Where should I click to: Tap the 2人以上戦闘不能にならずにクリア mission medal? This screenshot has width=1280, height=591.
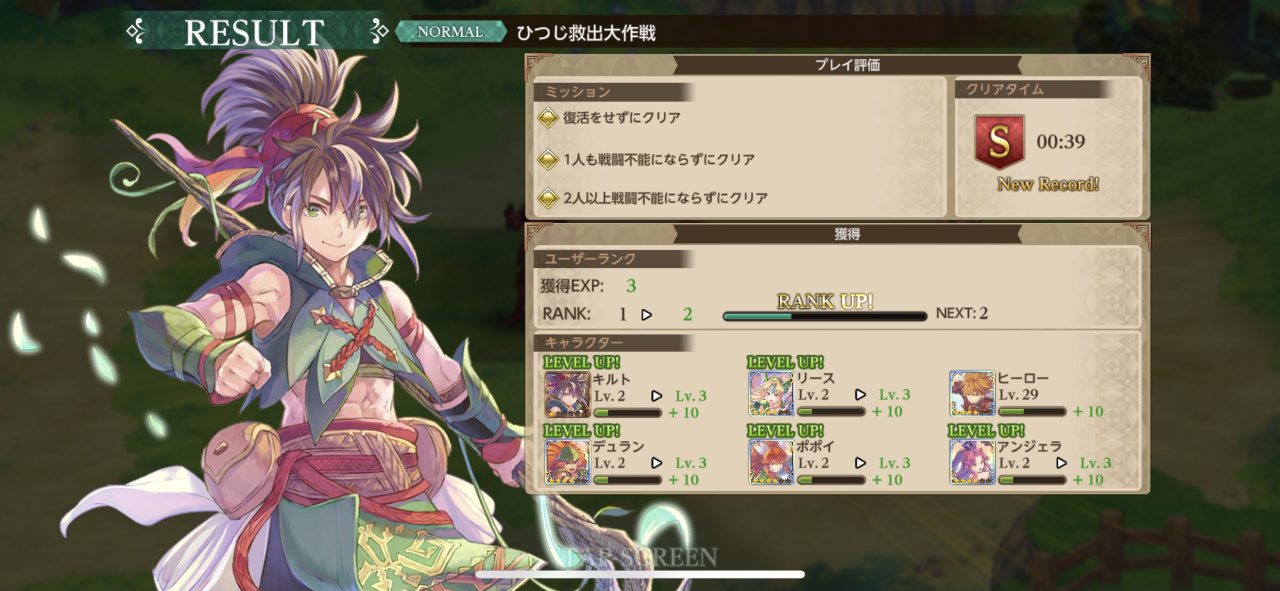[548, 198]
